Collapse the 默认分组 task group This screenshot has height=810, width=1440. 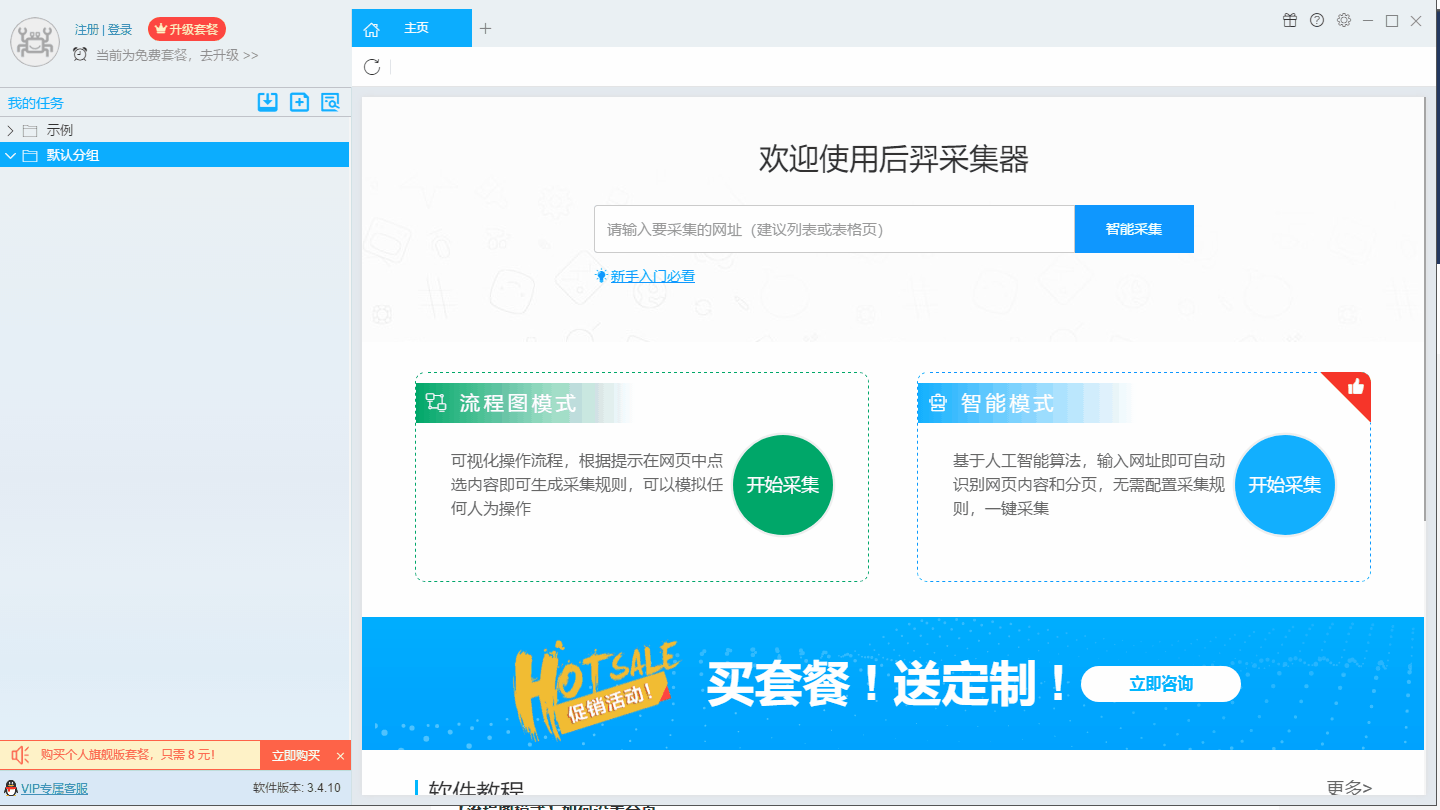10,155
